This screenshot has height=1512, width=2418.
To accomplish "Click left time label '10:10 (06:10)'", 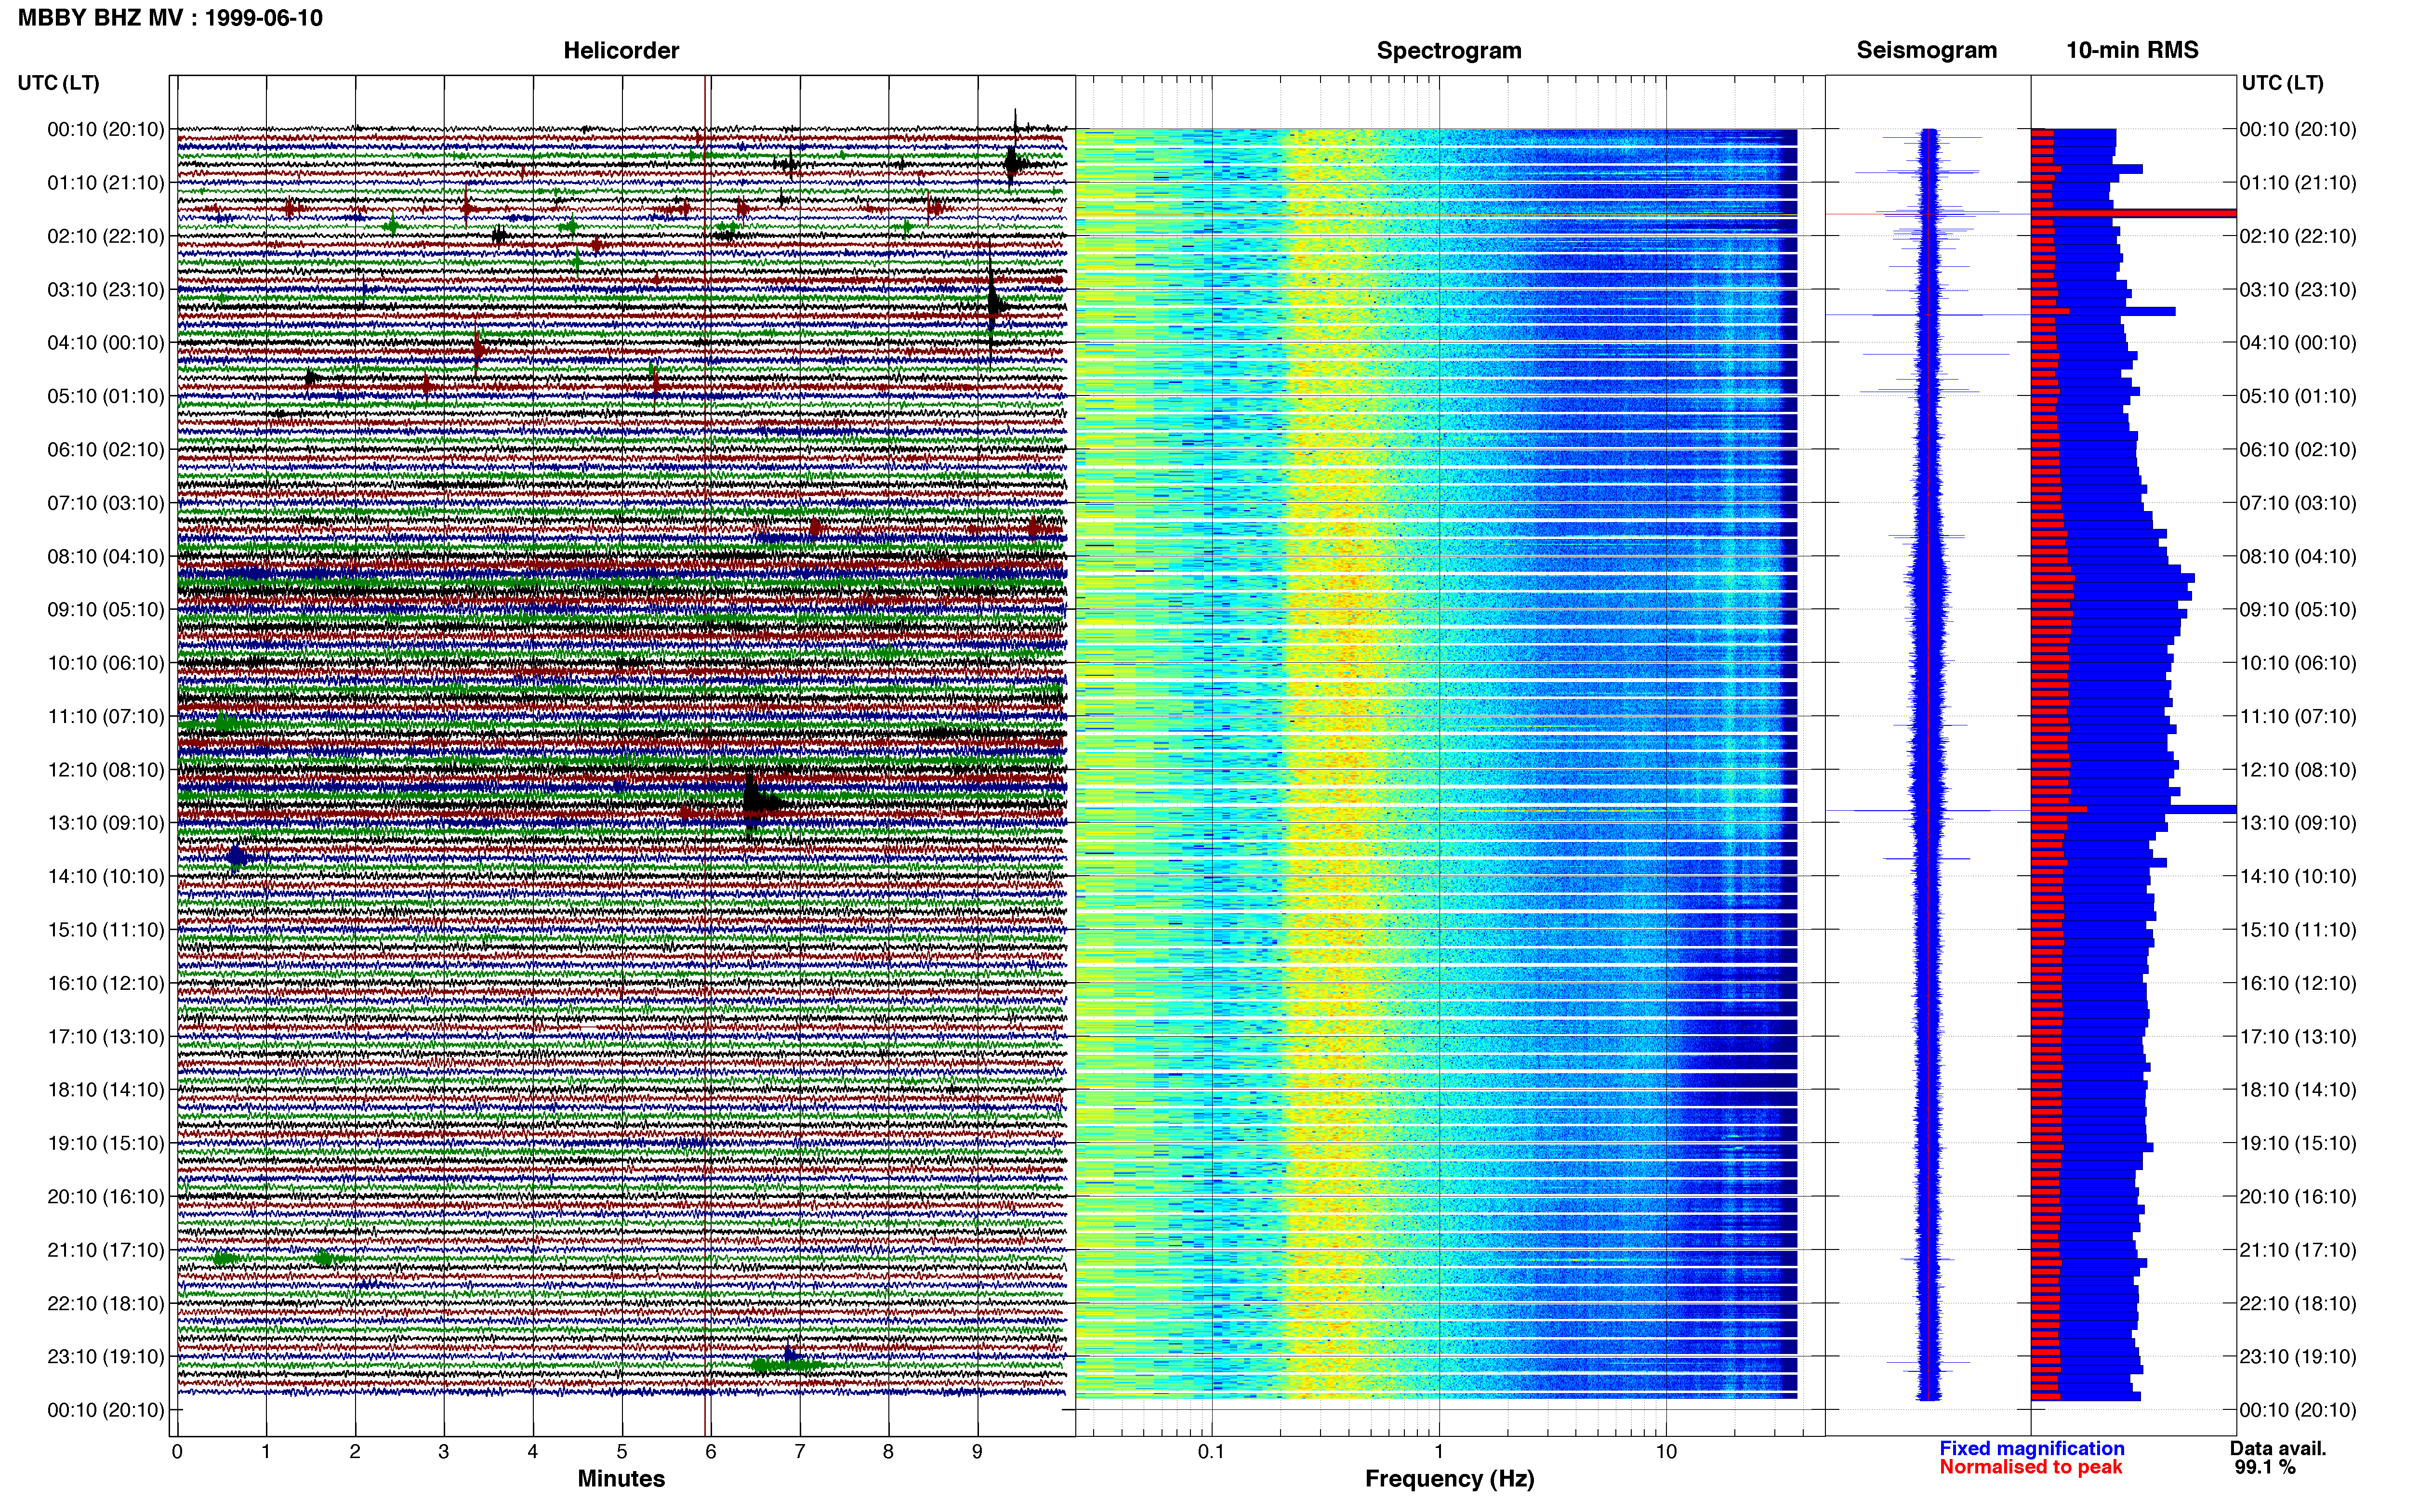I will [x=106, y=663].
